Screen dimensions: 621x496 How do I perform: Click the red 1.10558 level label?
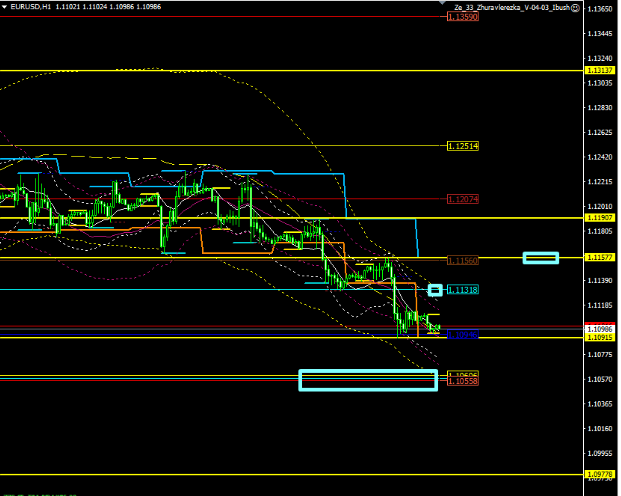[x=462, y=382]
